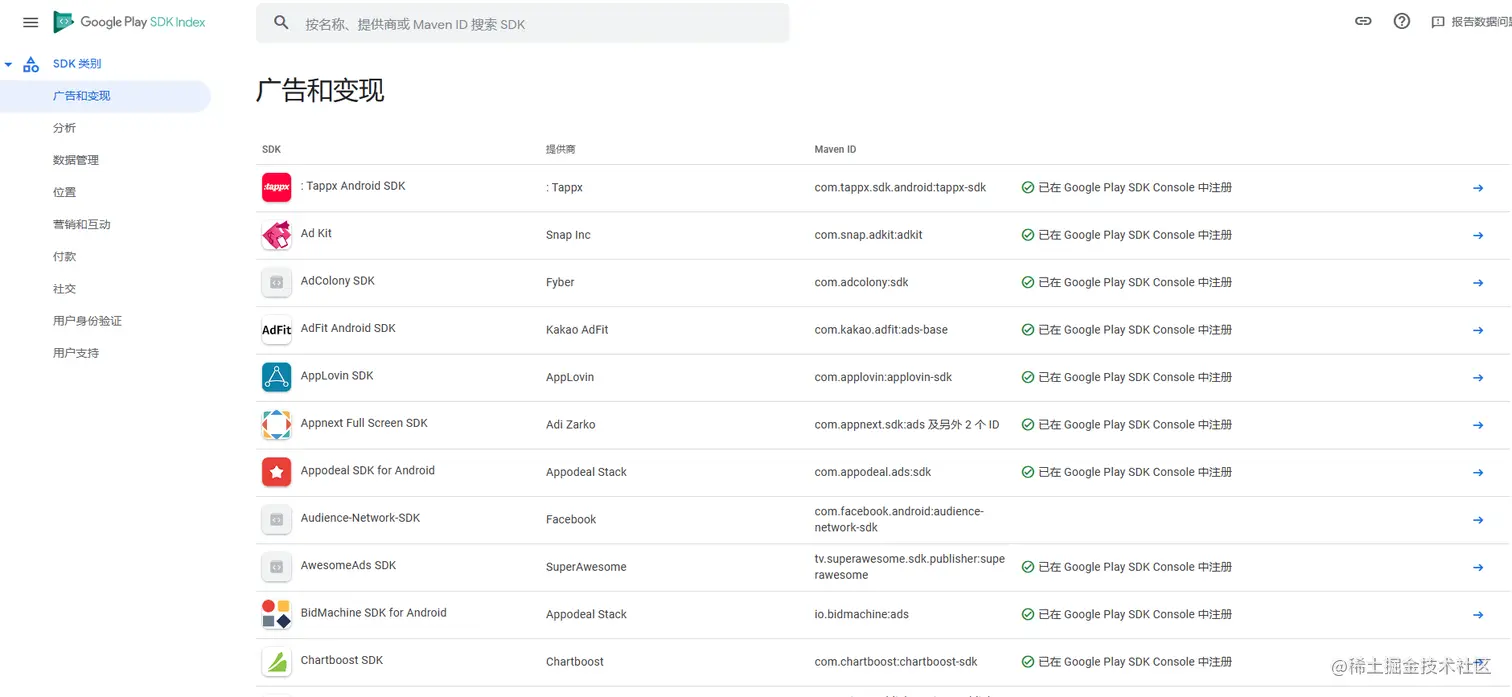This screenshot has width=1512, height=697.
Task: Click the Snap Ad Kit logo
Action: click(276, 235)
